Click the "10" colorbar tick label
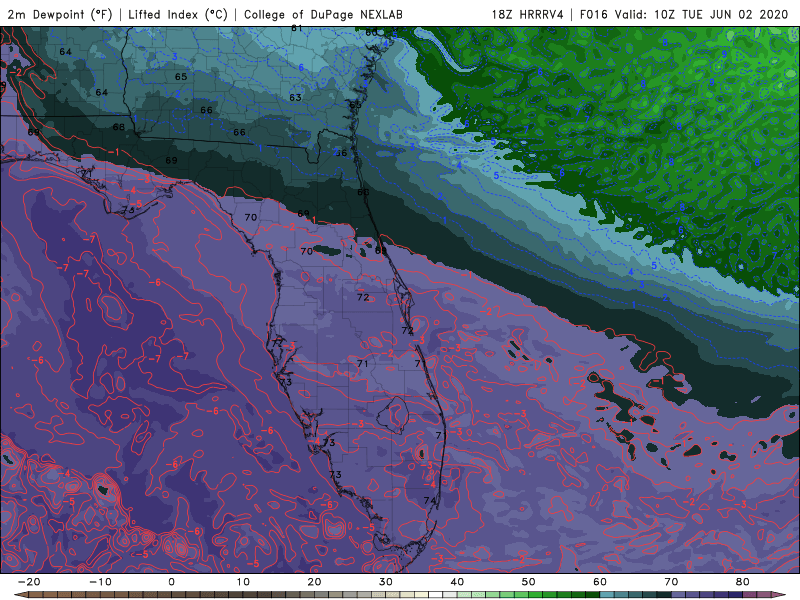This screenshot has height=600, width=800. pos(243,582)
